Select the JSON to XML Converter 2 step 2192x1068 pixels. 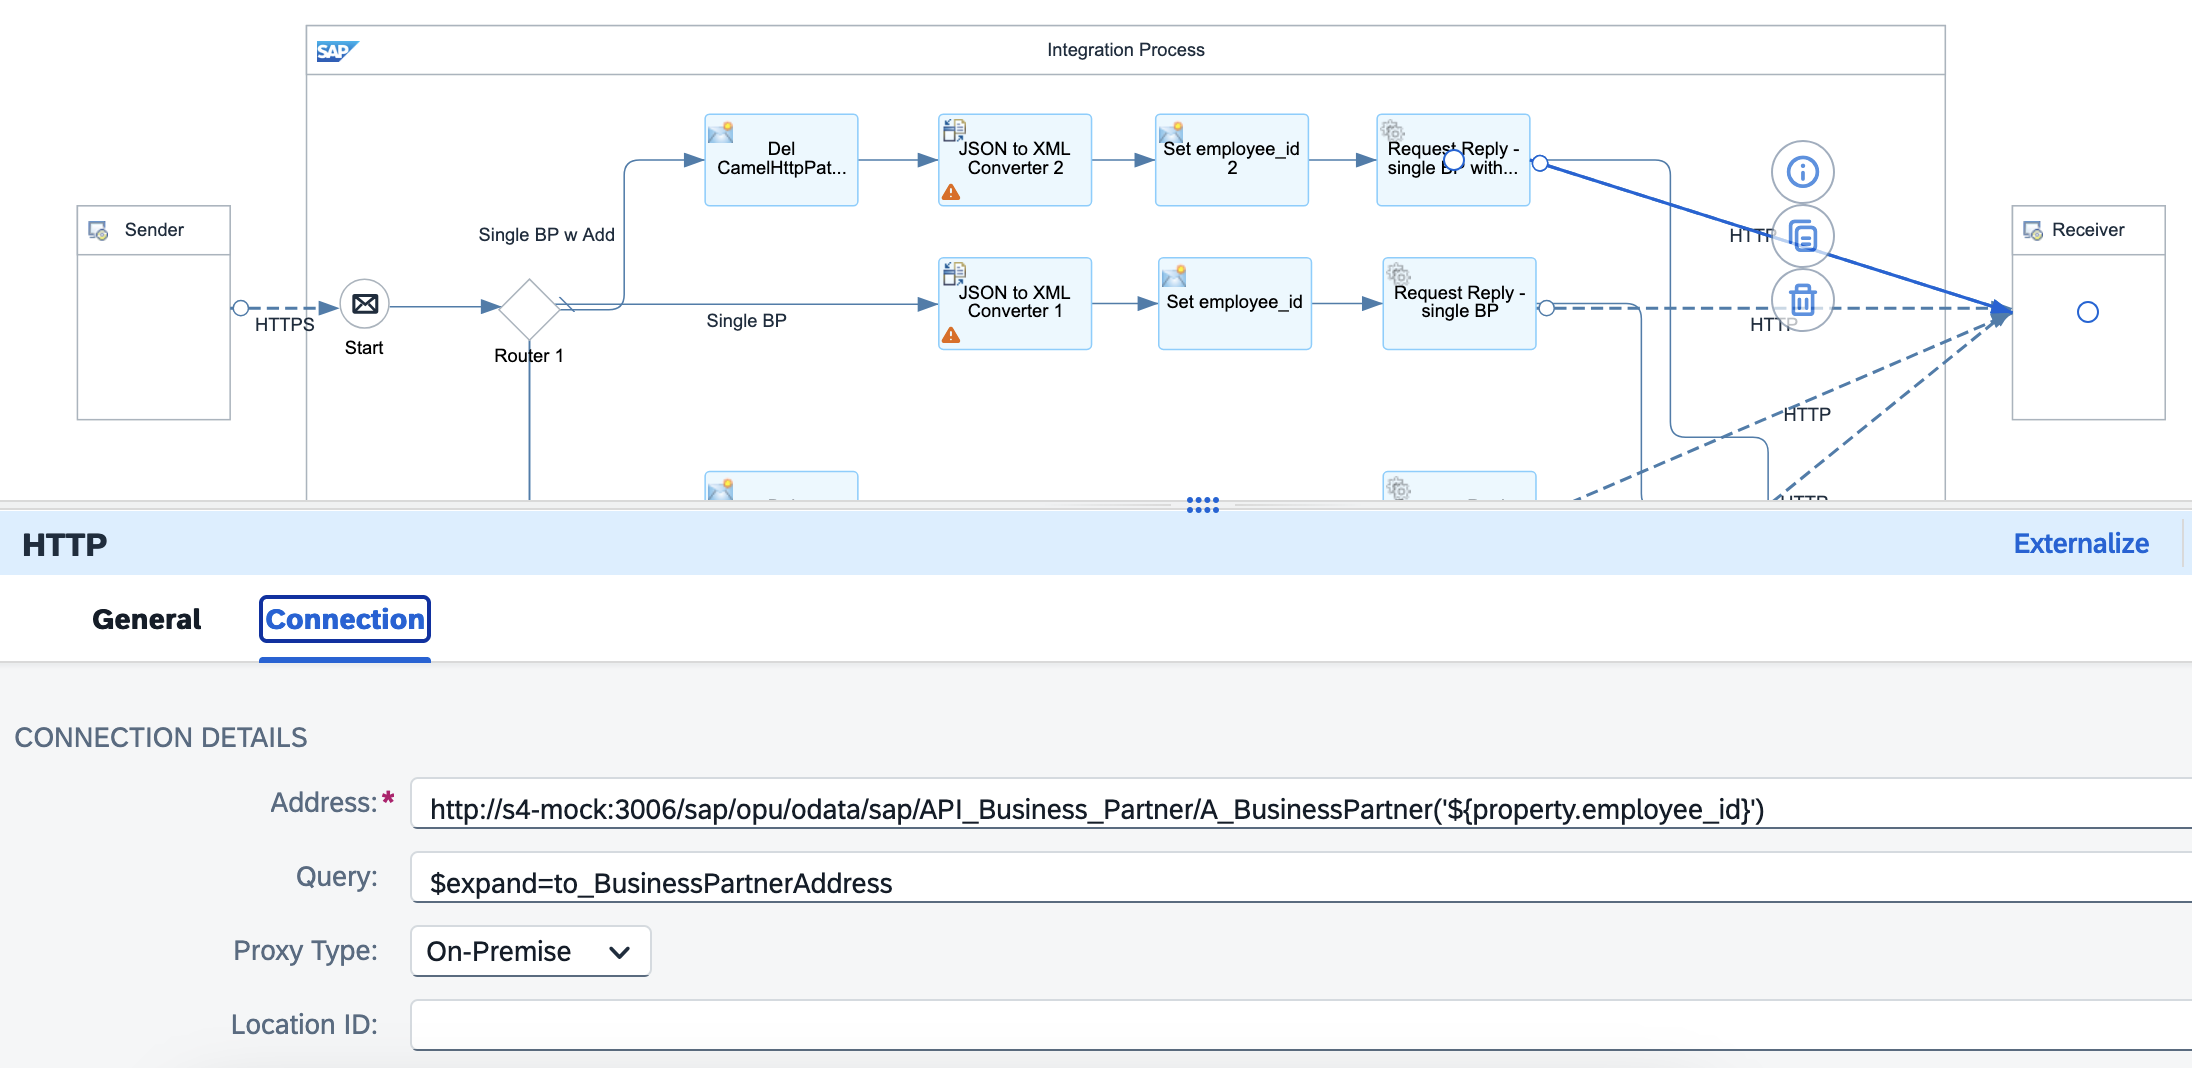[1015, 160]
